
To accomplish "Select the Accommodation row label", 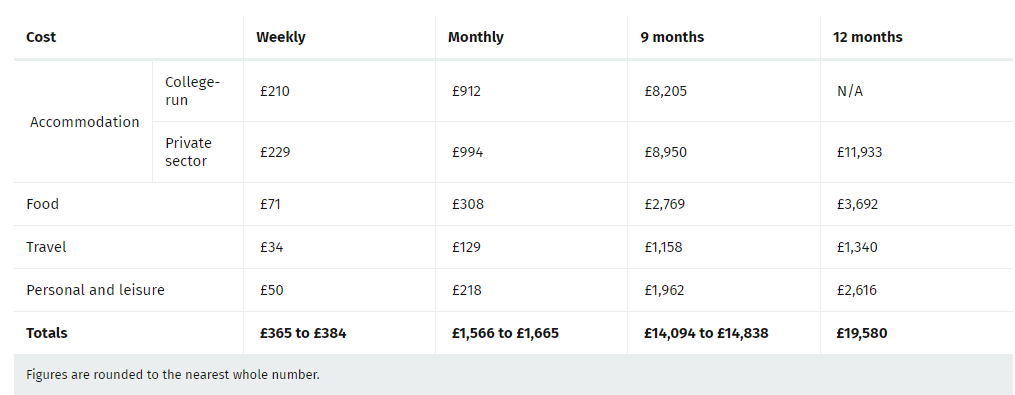I will 84,122.
